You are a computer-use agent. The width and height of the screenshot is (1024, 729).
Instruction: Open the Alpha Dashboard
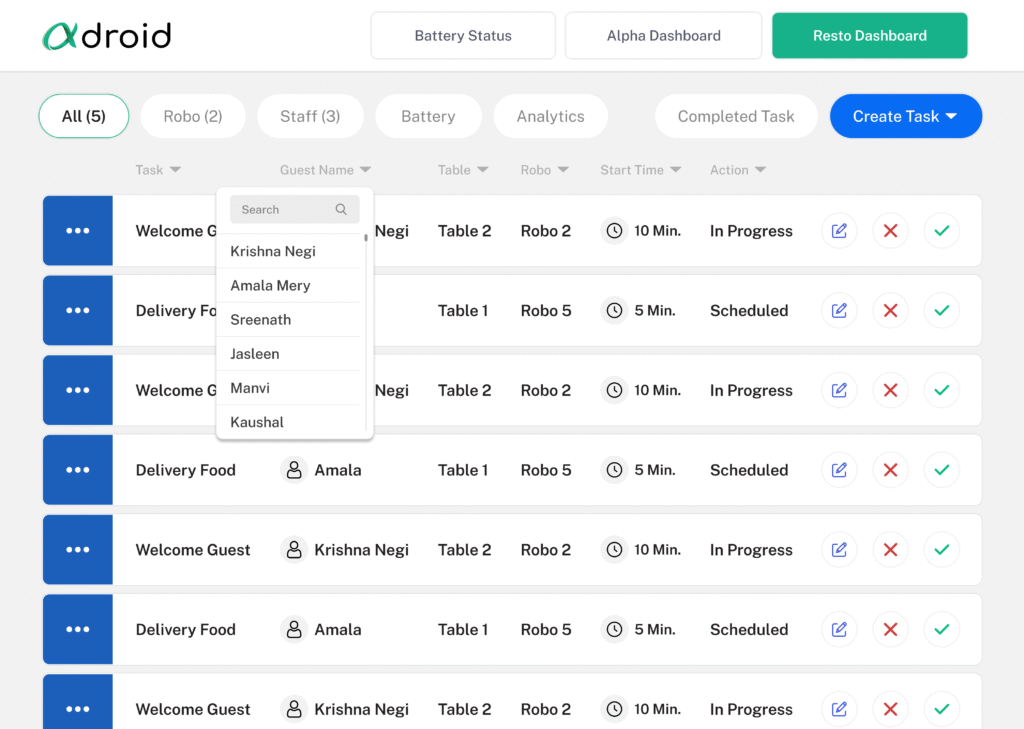[663, 36]
